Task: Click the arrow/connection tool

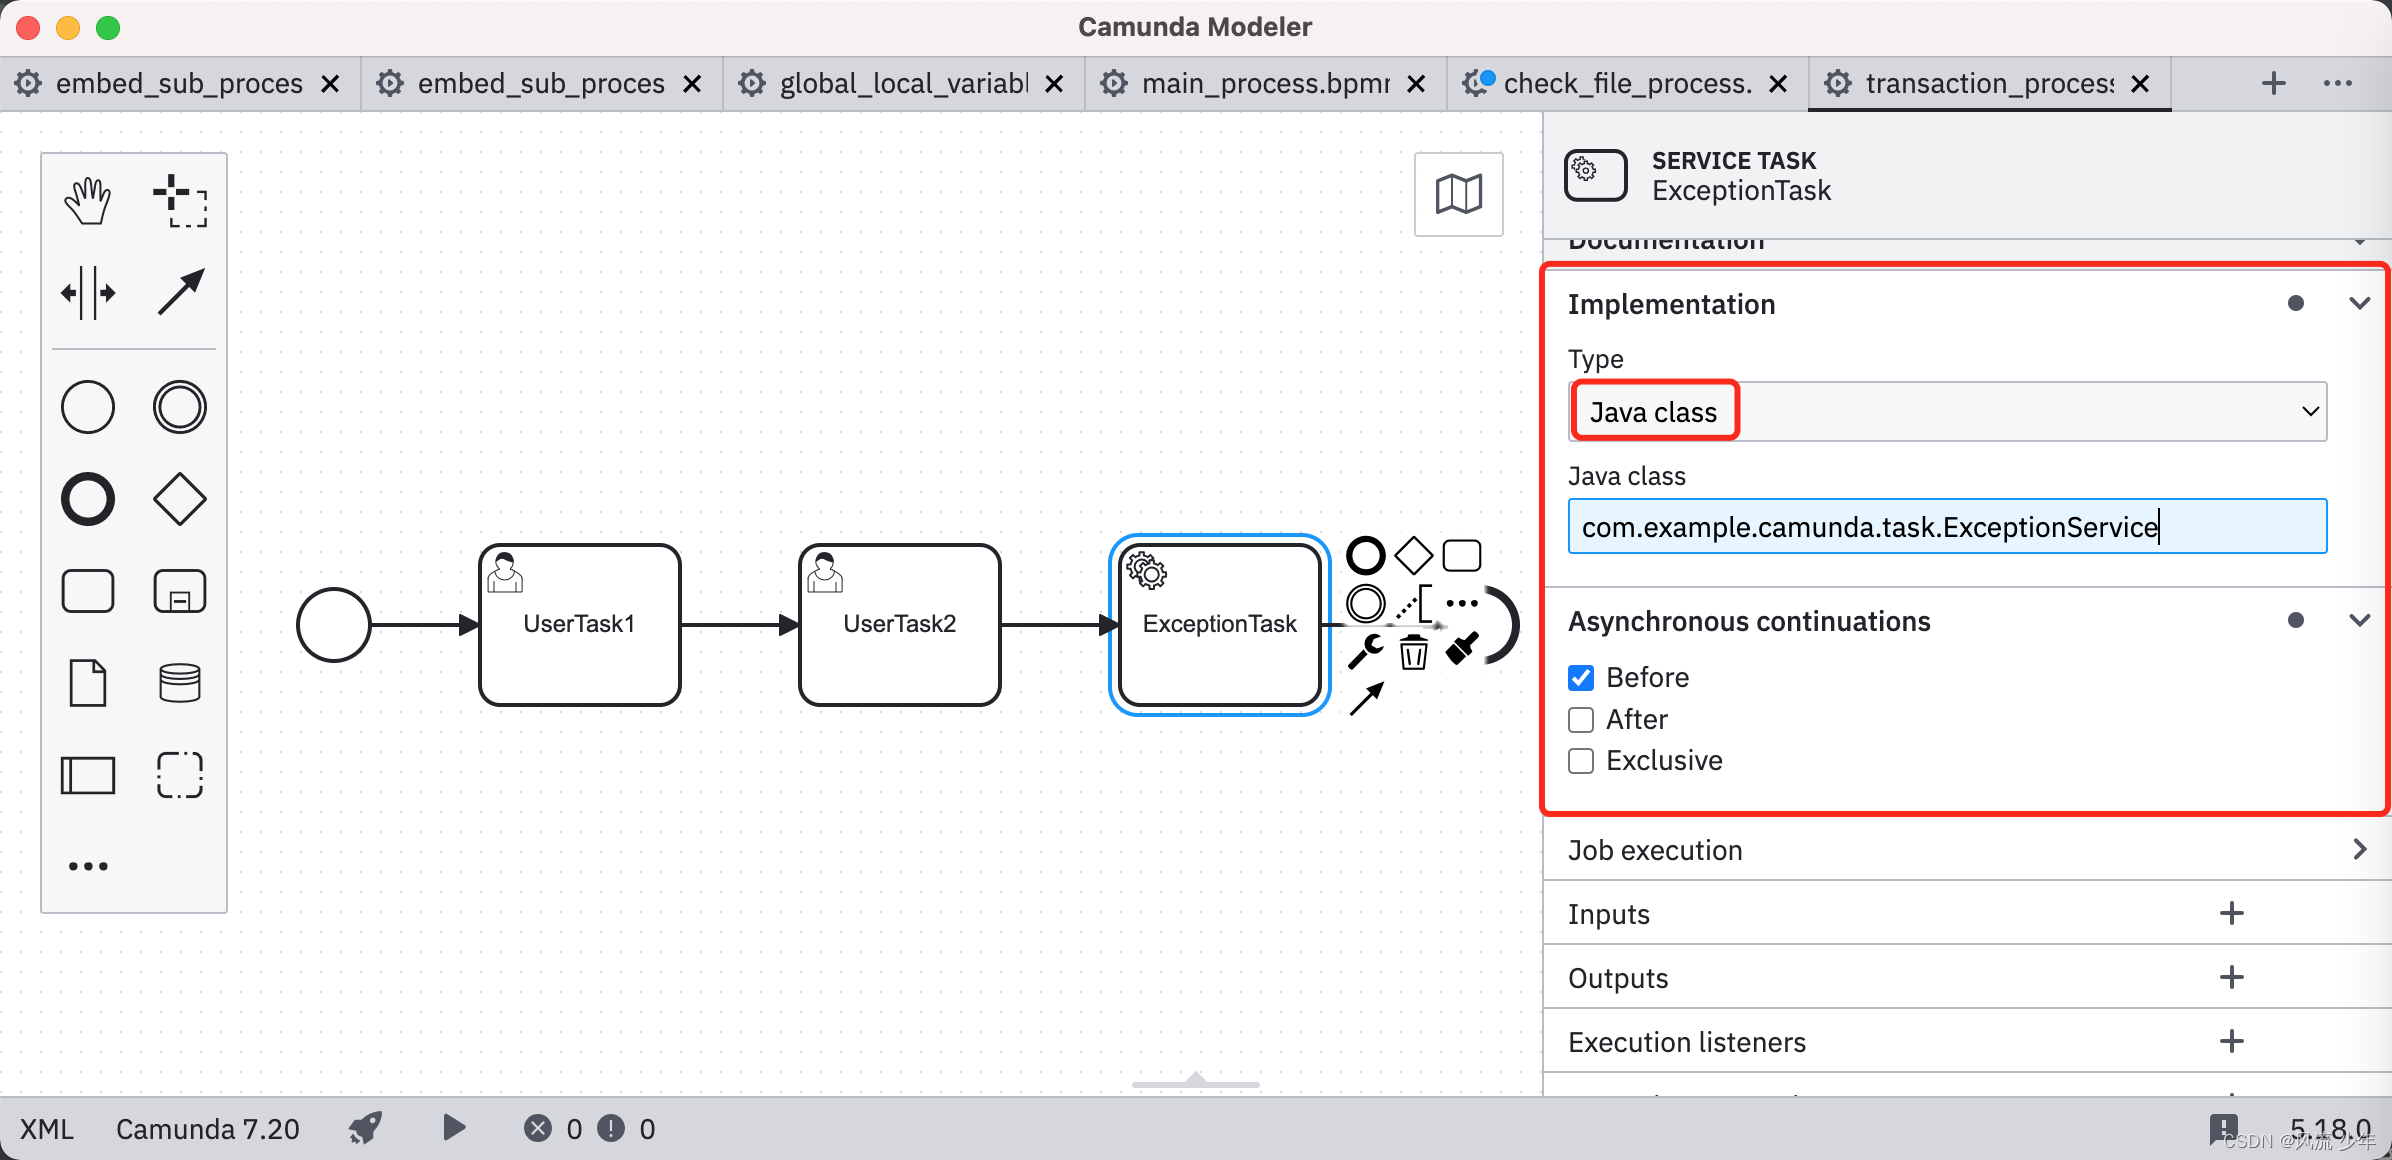Action: [180, 292]
